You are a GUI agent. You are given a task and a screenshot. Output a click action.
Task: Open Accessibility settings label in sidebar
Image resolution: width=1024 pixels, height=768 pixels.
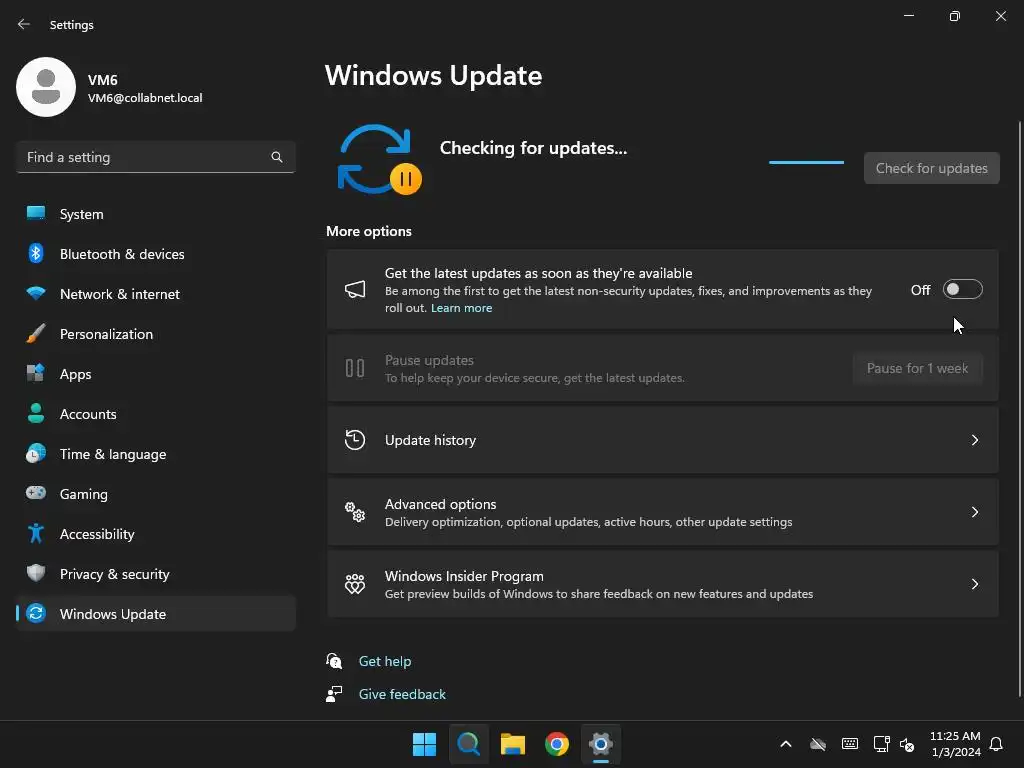97,534
